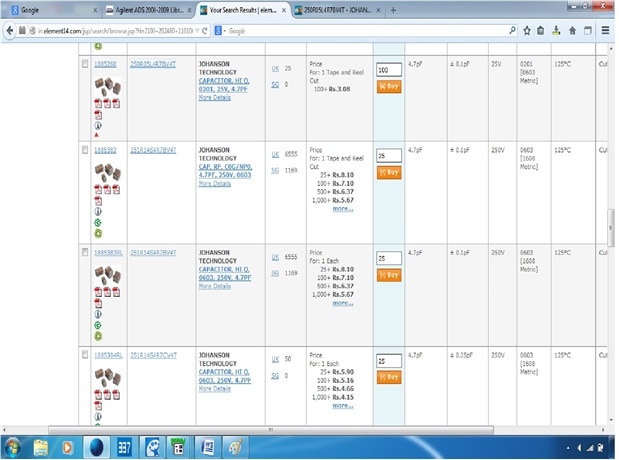The width and height of the screenshot is (619, 460).
Task: Open the capacitor product image for 1885383
Action: click(108, 173)
